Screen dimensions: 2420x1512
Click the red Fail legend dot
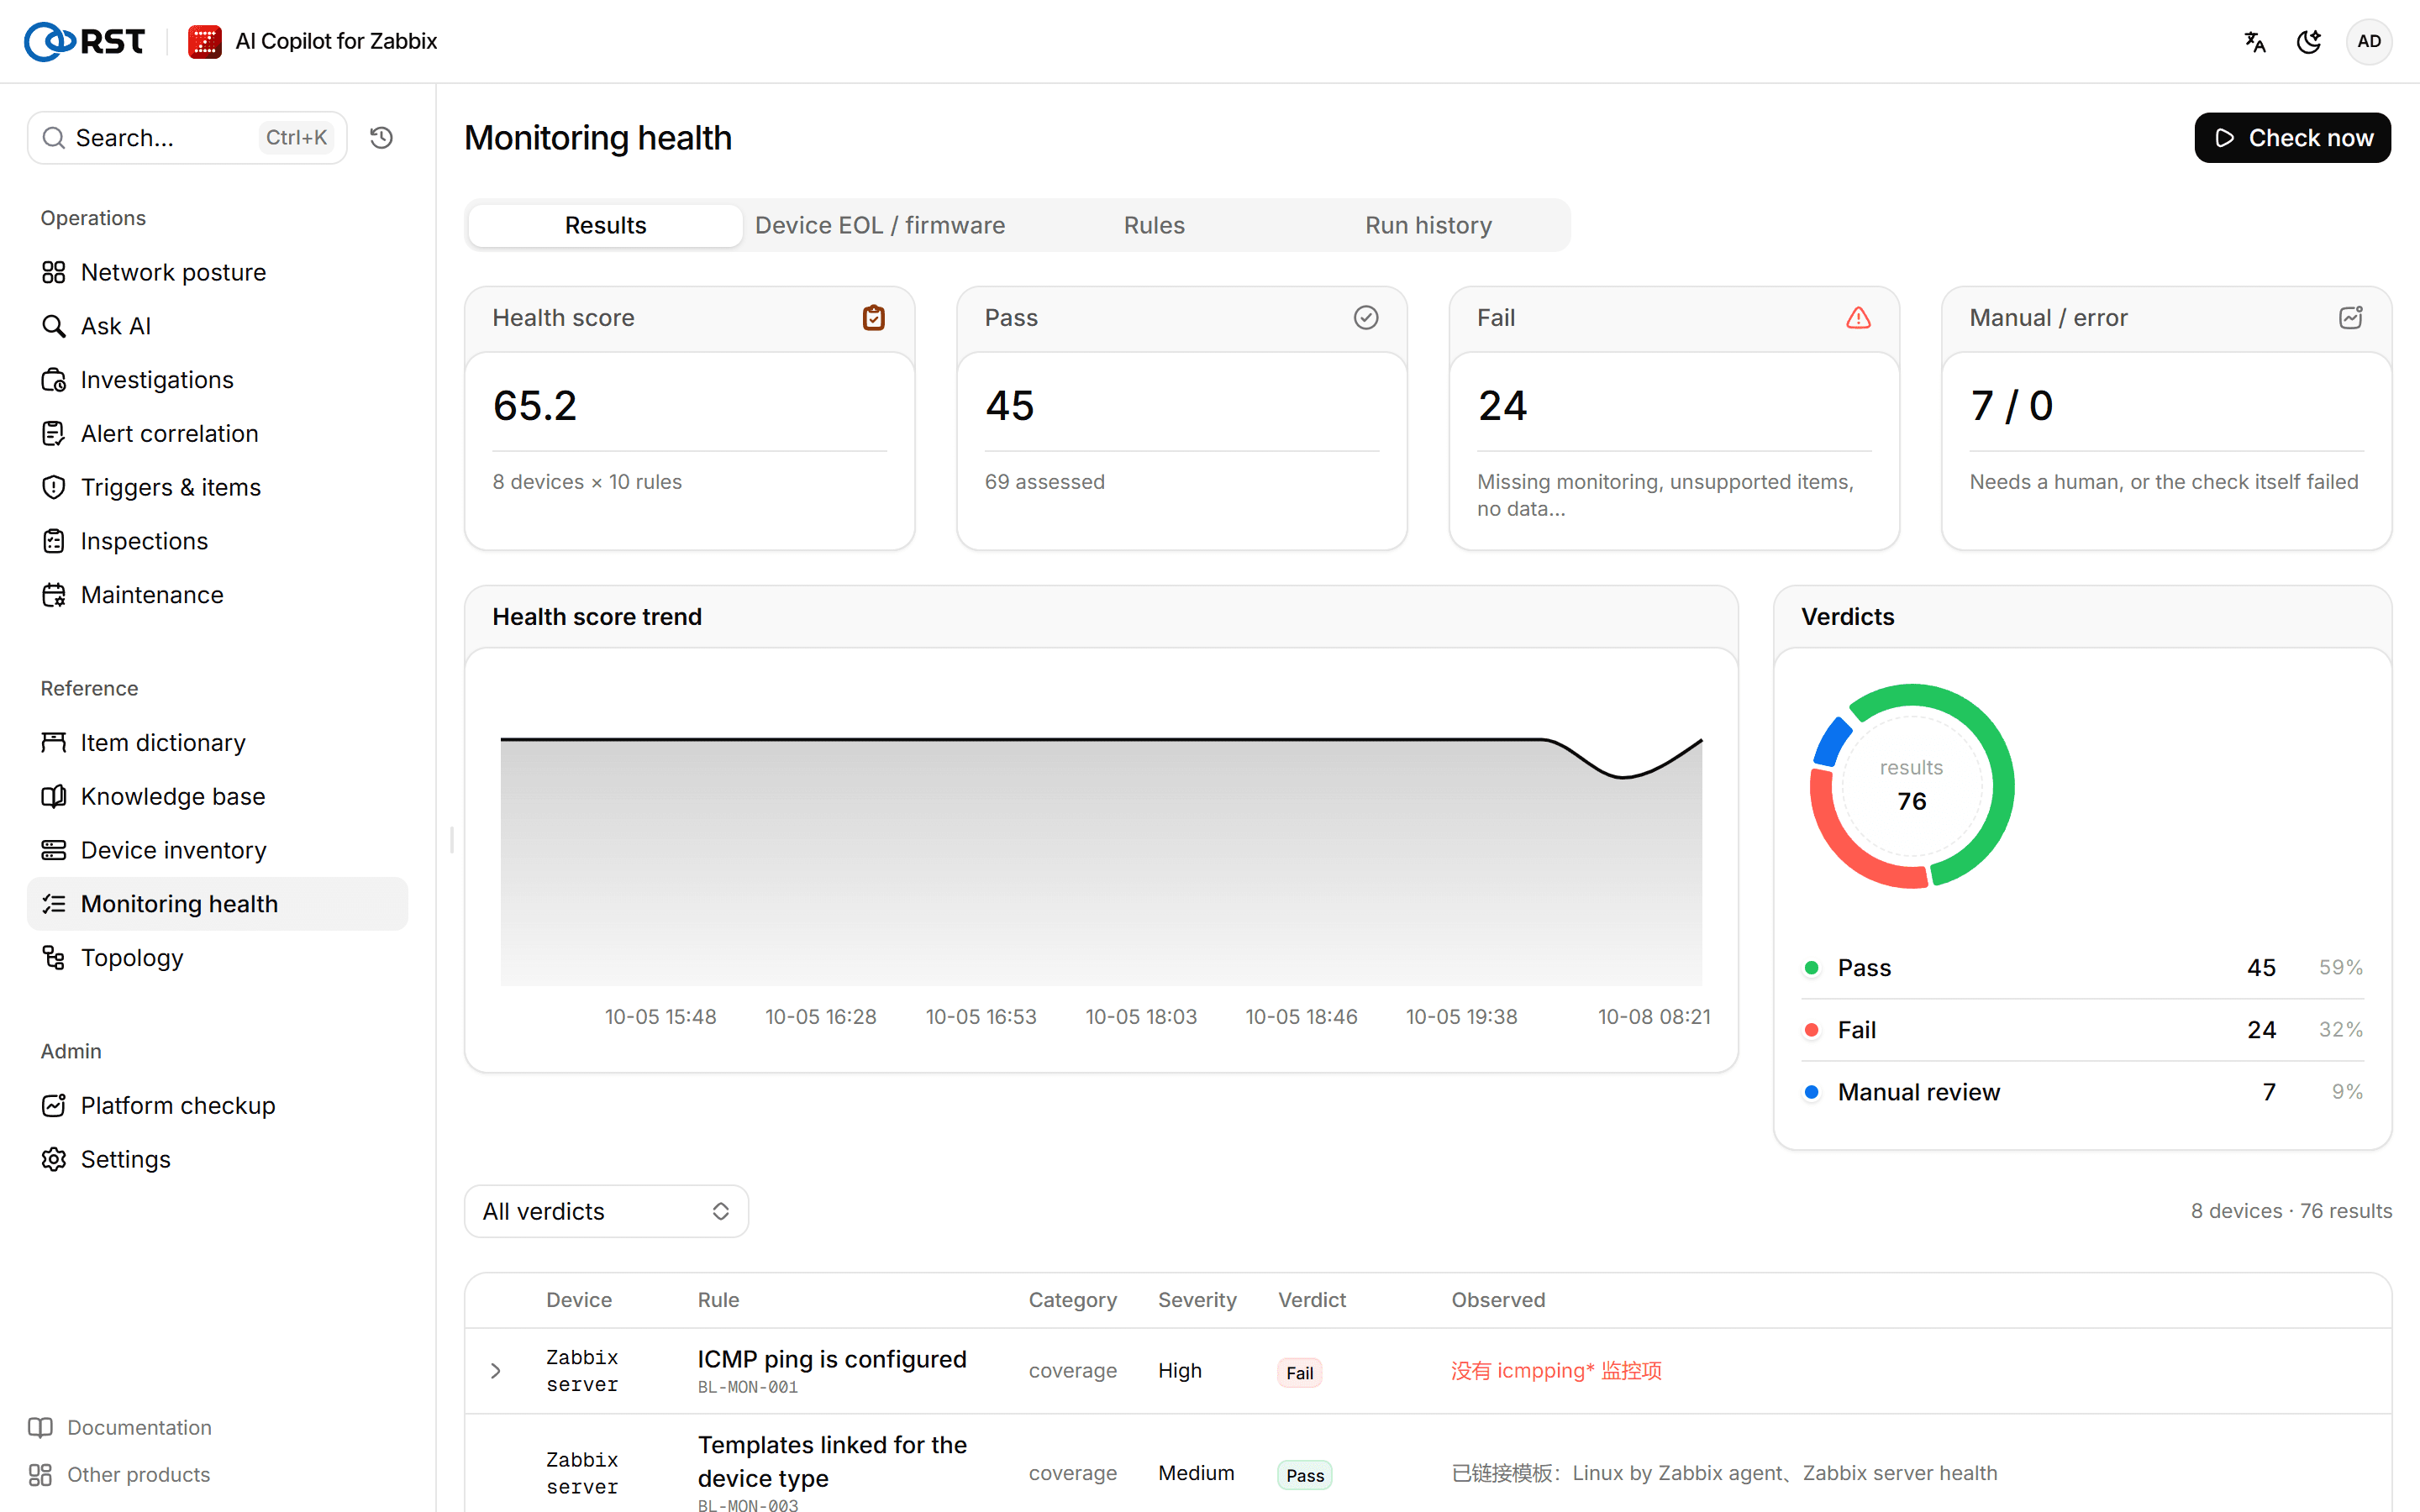point(1811,1029)
